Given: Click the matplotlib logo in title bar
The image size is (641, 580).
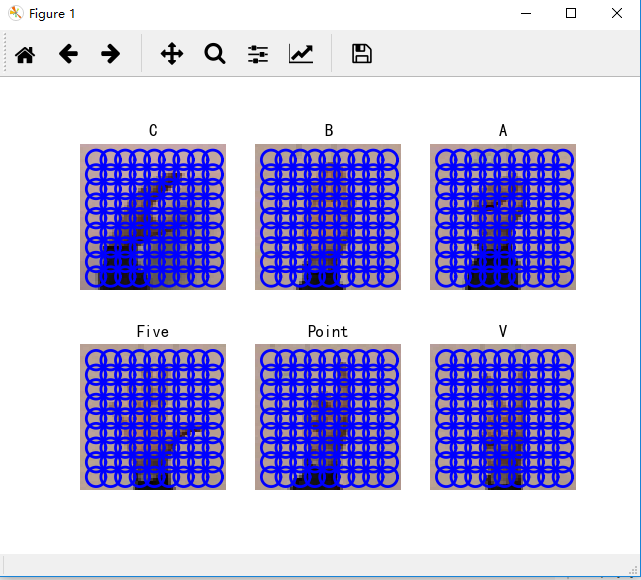Looking at the screenshot, I should tap(16, 13).
